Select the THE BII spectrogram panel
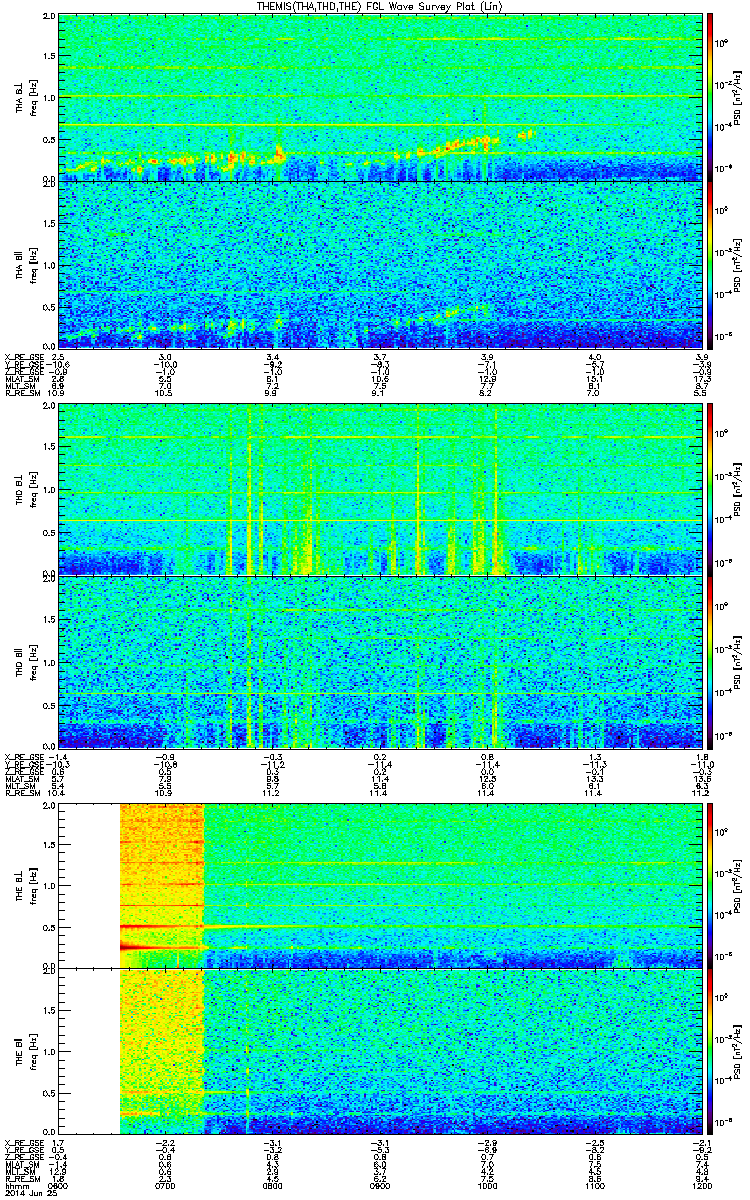This screenshot has height=1200, width=750. click(x=378, y=1051)
